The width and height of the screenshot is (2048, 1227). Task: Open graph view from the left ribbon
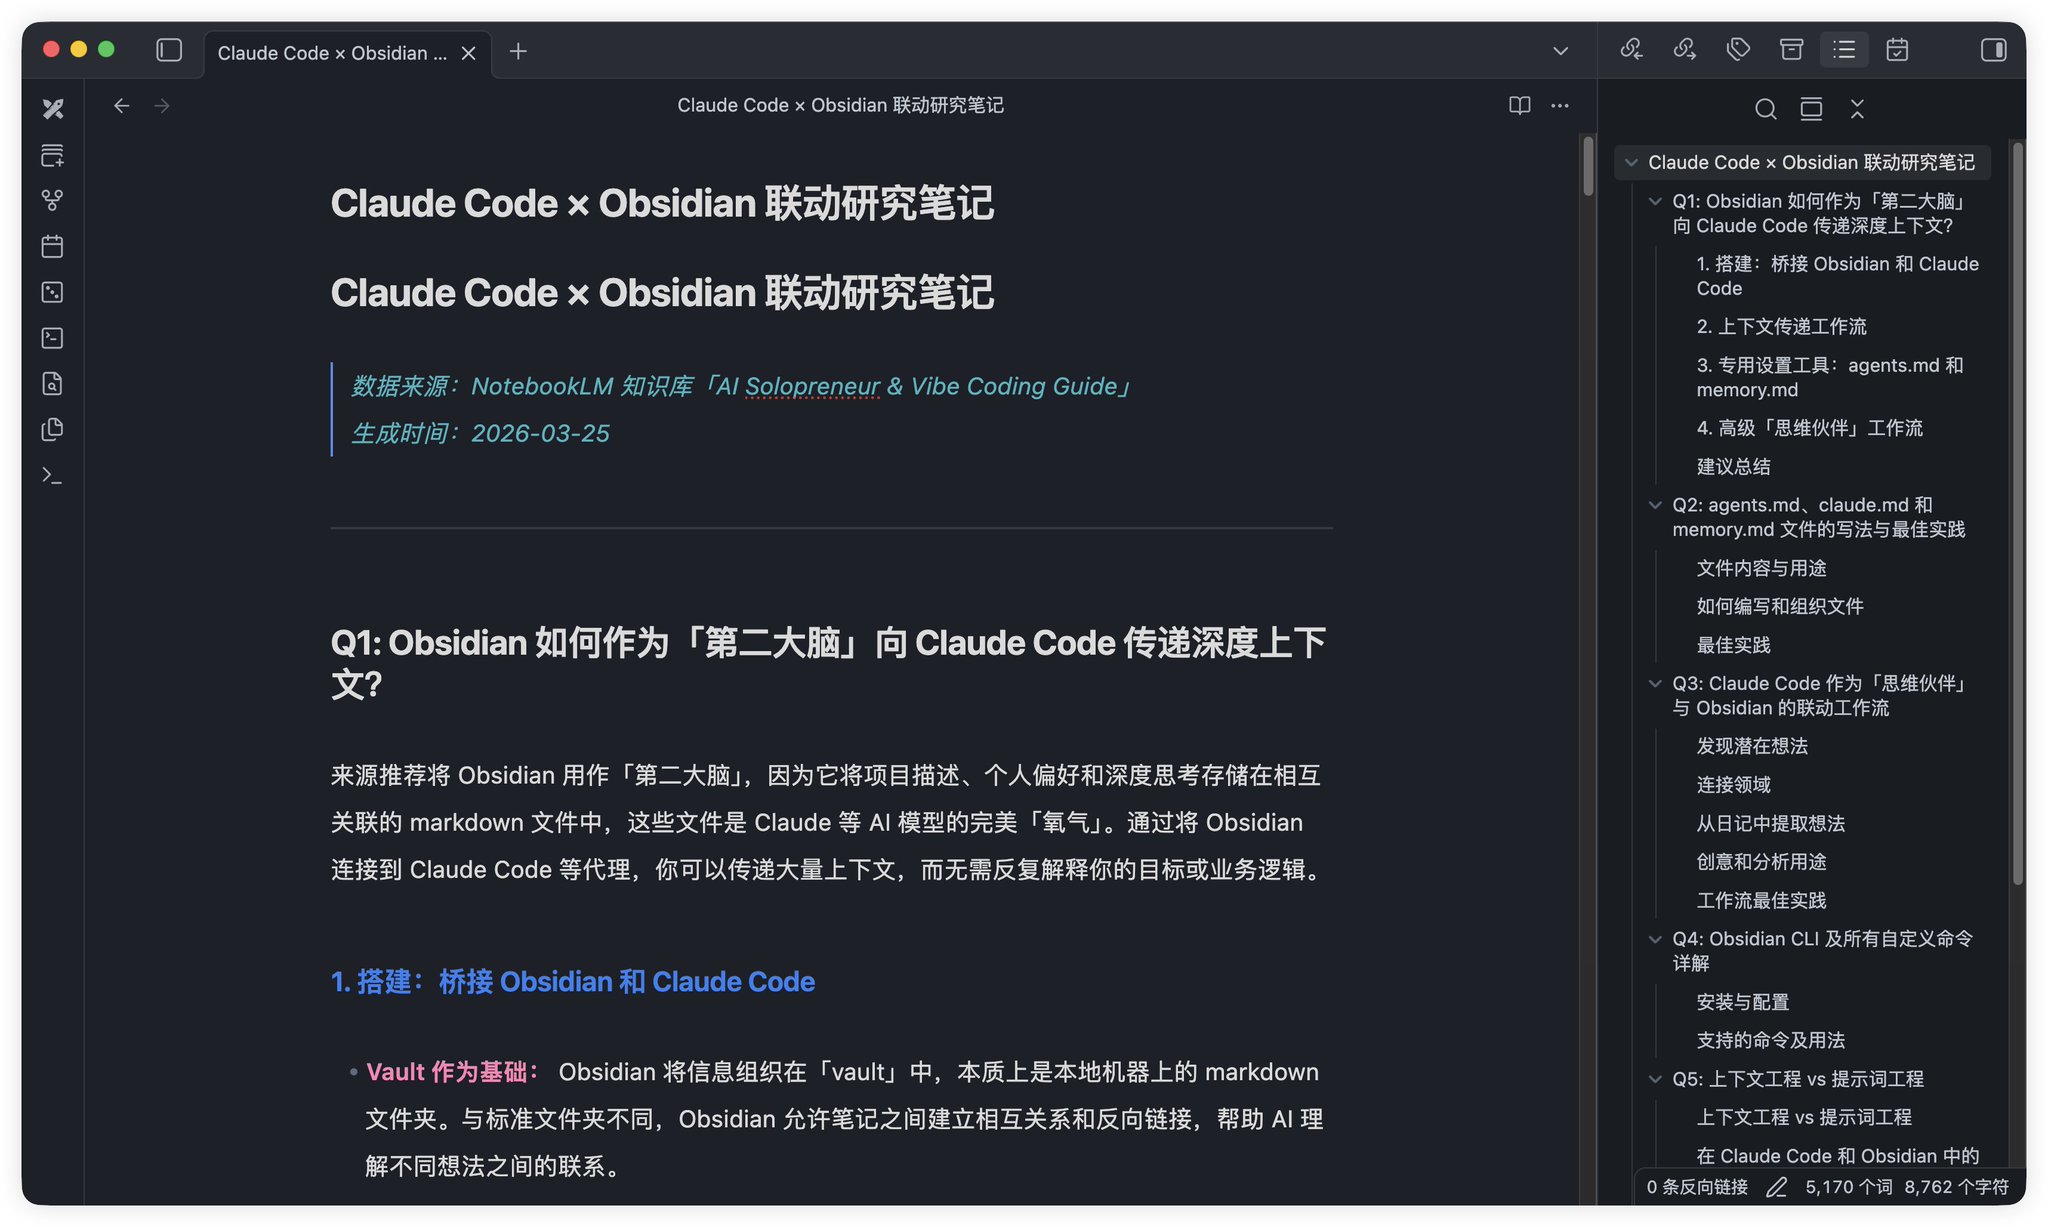[x=53, y=201]
